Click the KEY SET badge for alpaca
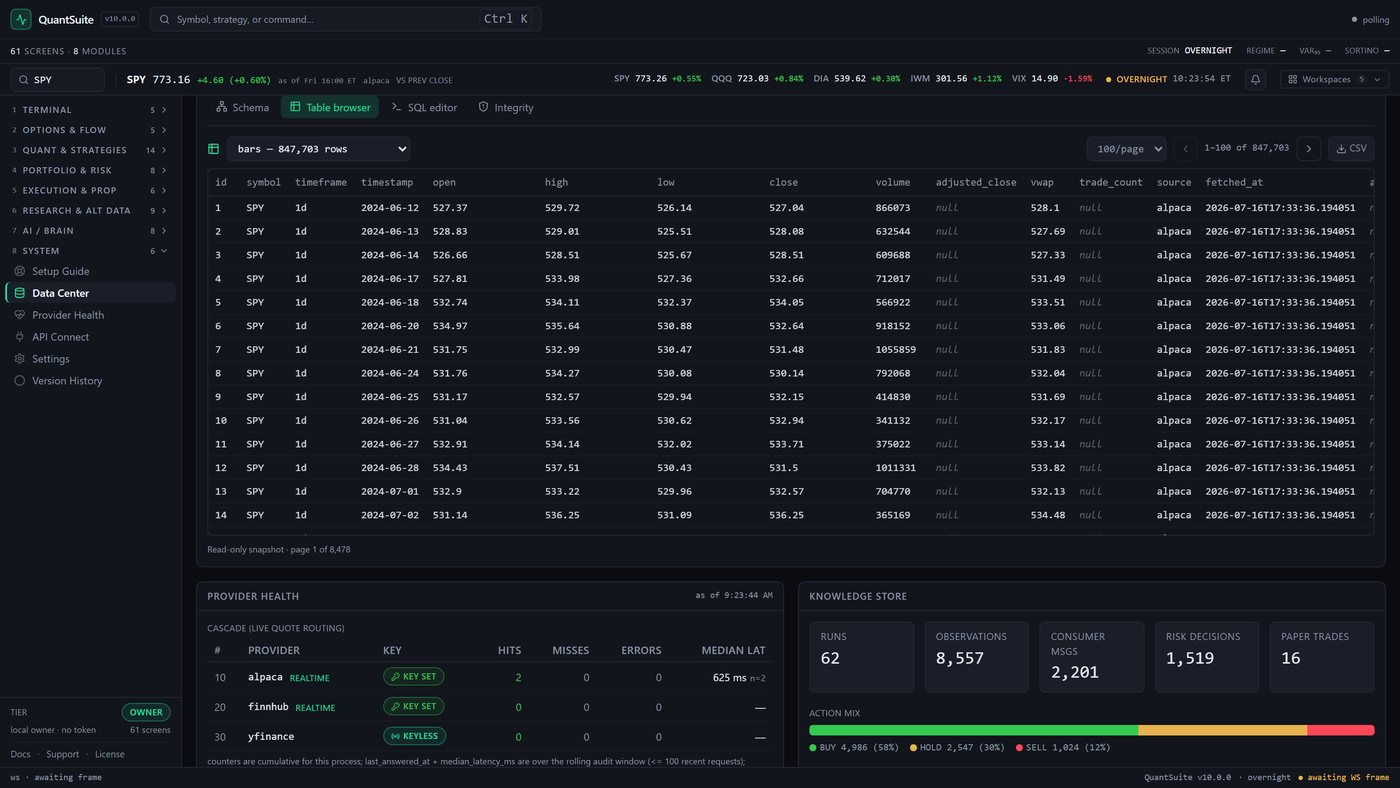Viewport: 1400px width, 788px height. tap(413, 677)
